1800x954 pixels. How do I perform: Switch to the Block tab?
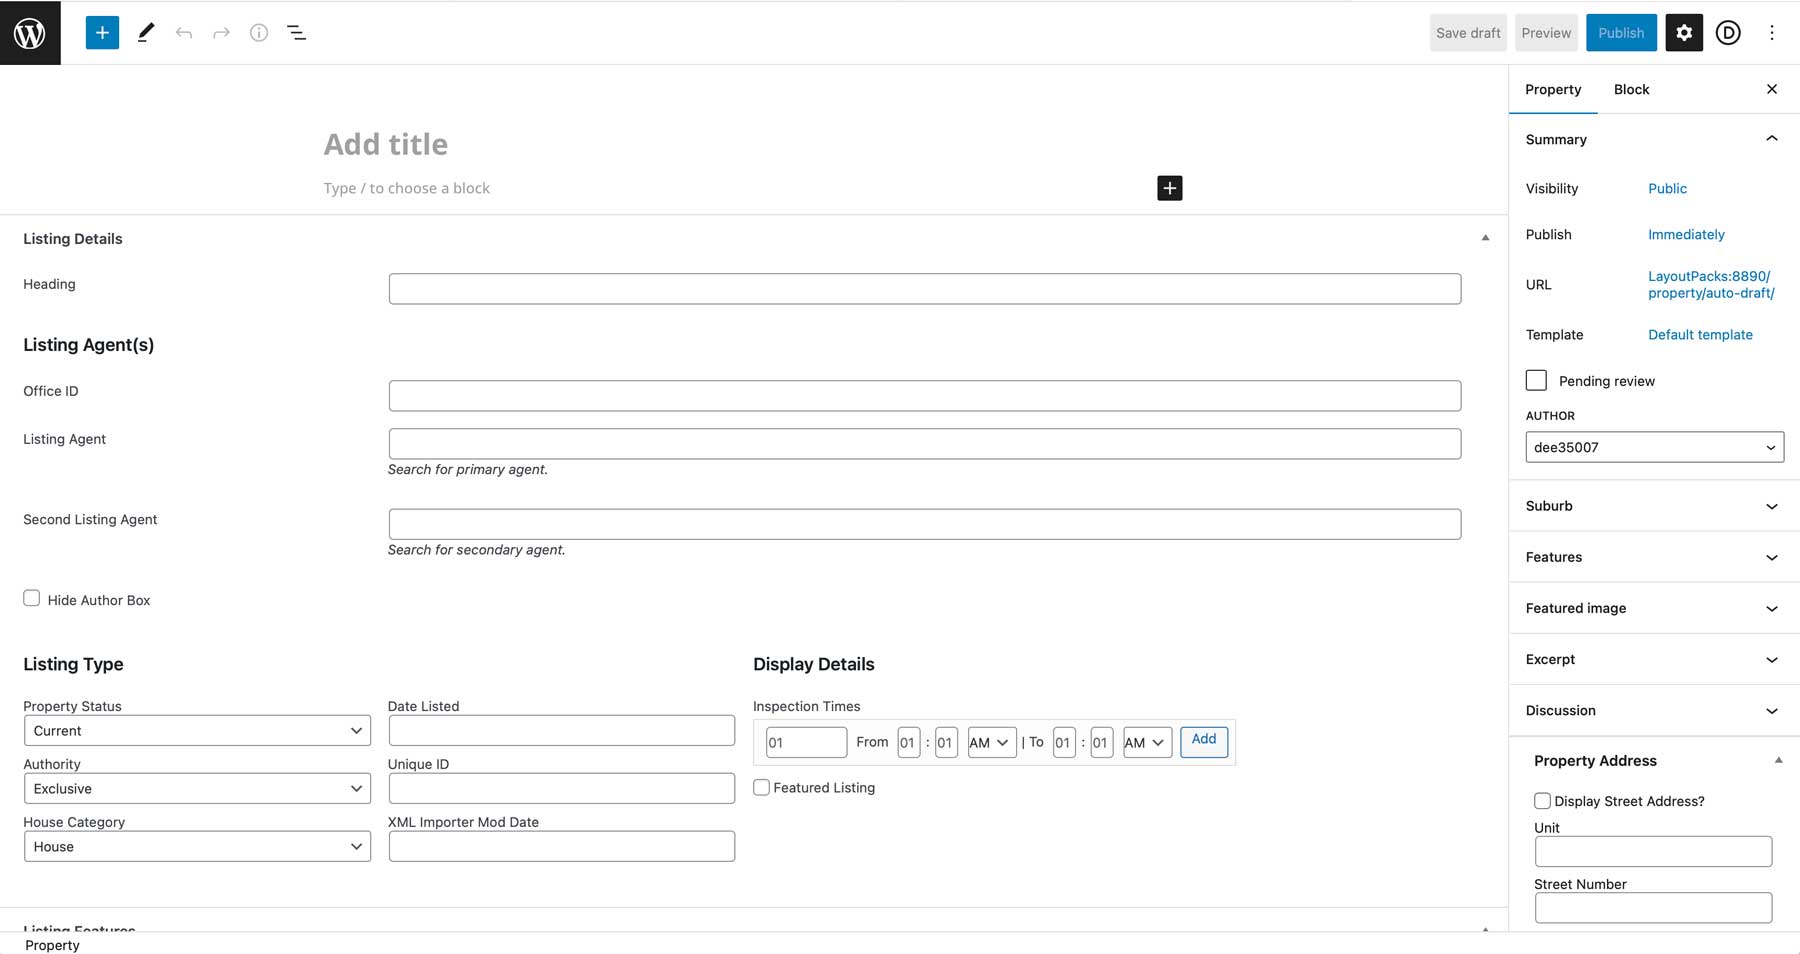1631,89
